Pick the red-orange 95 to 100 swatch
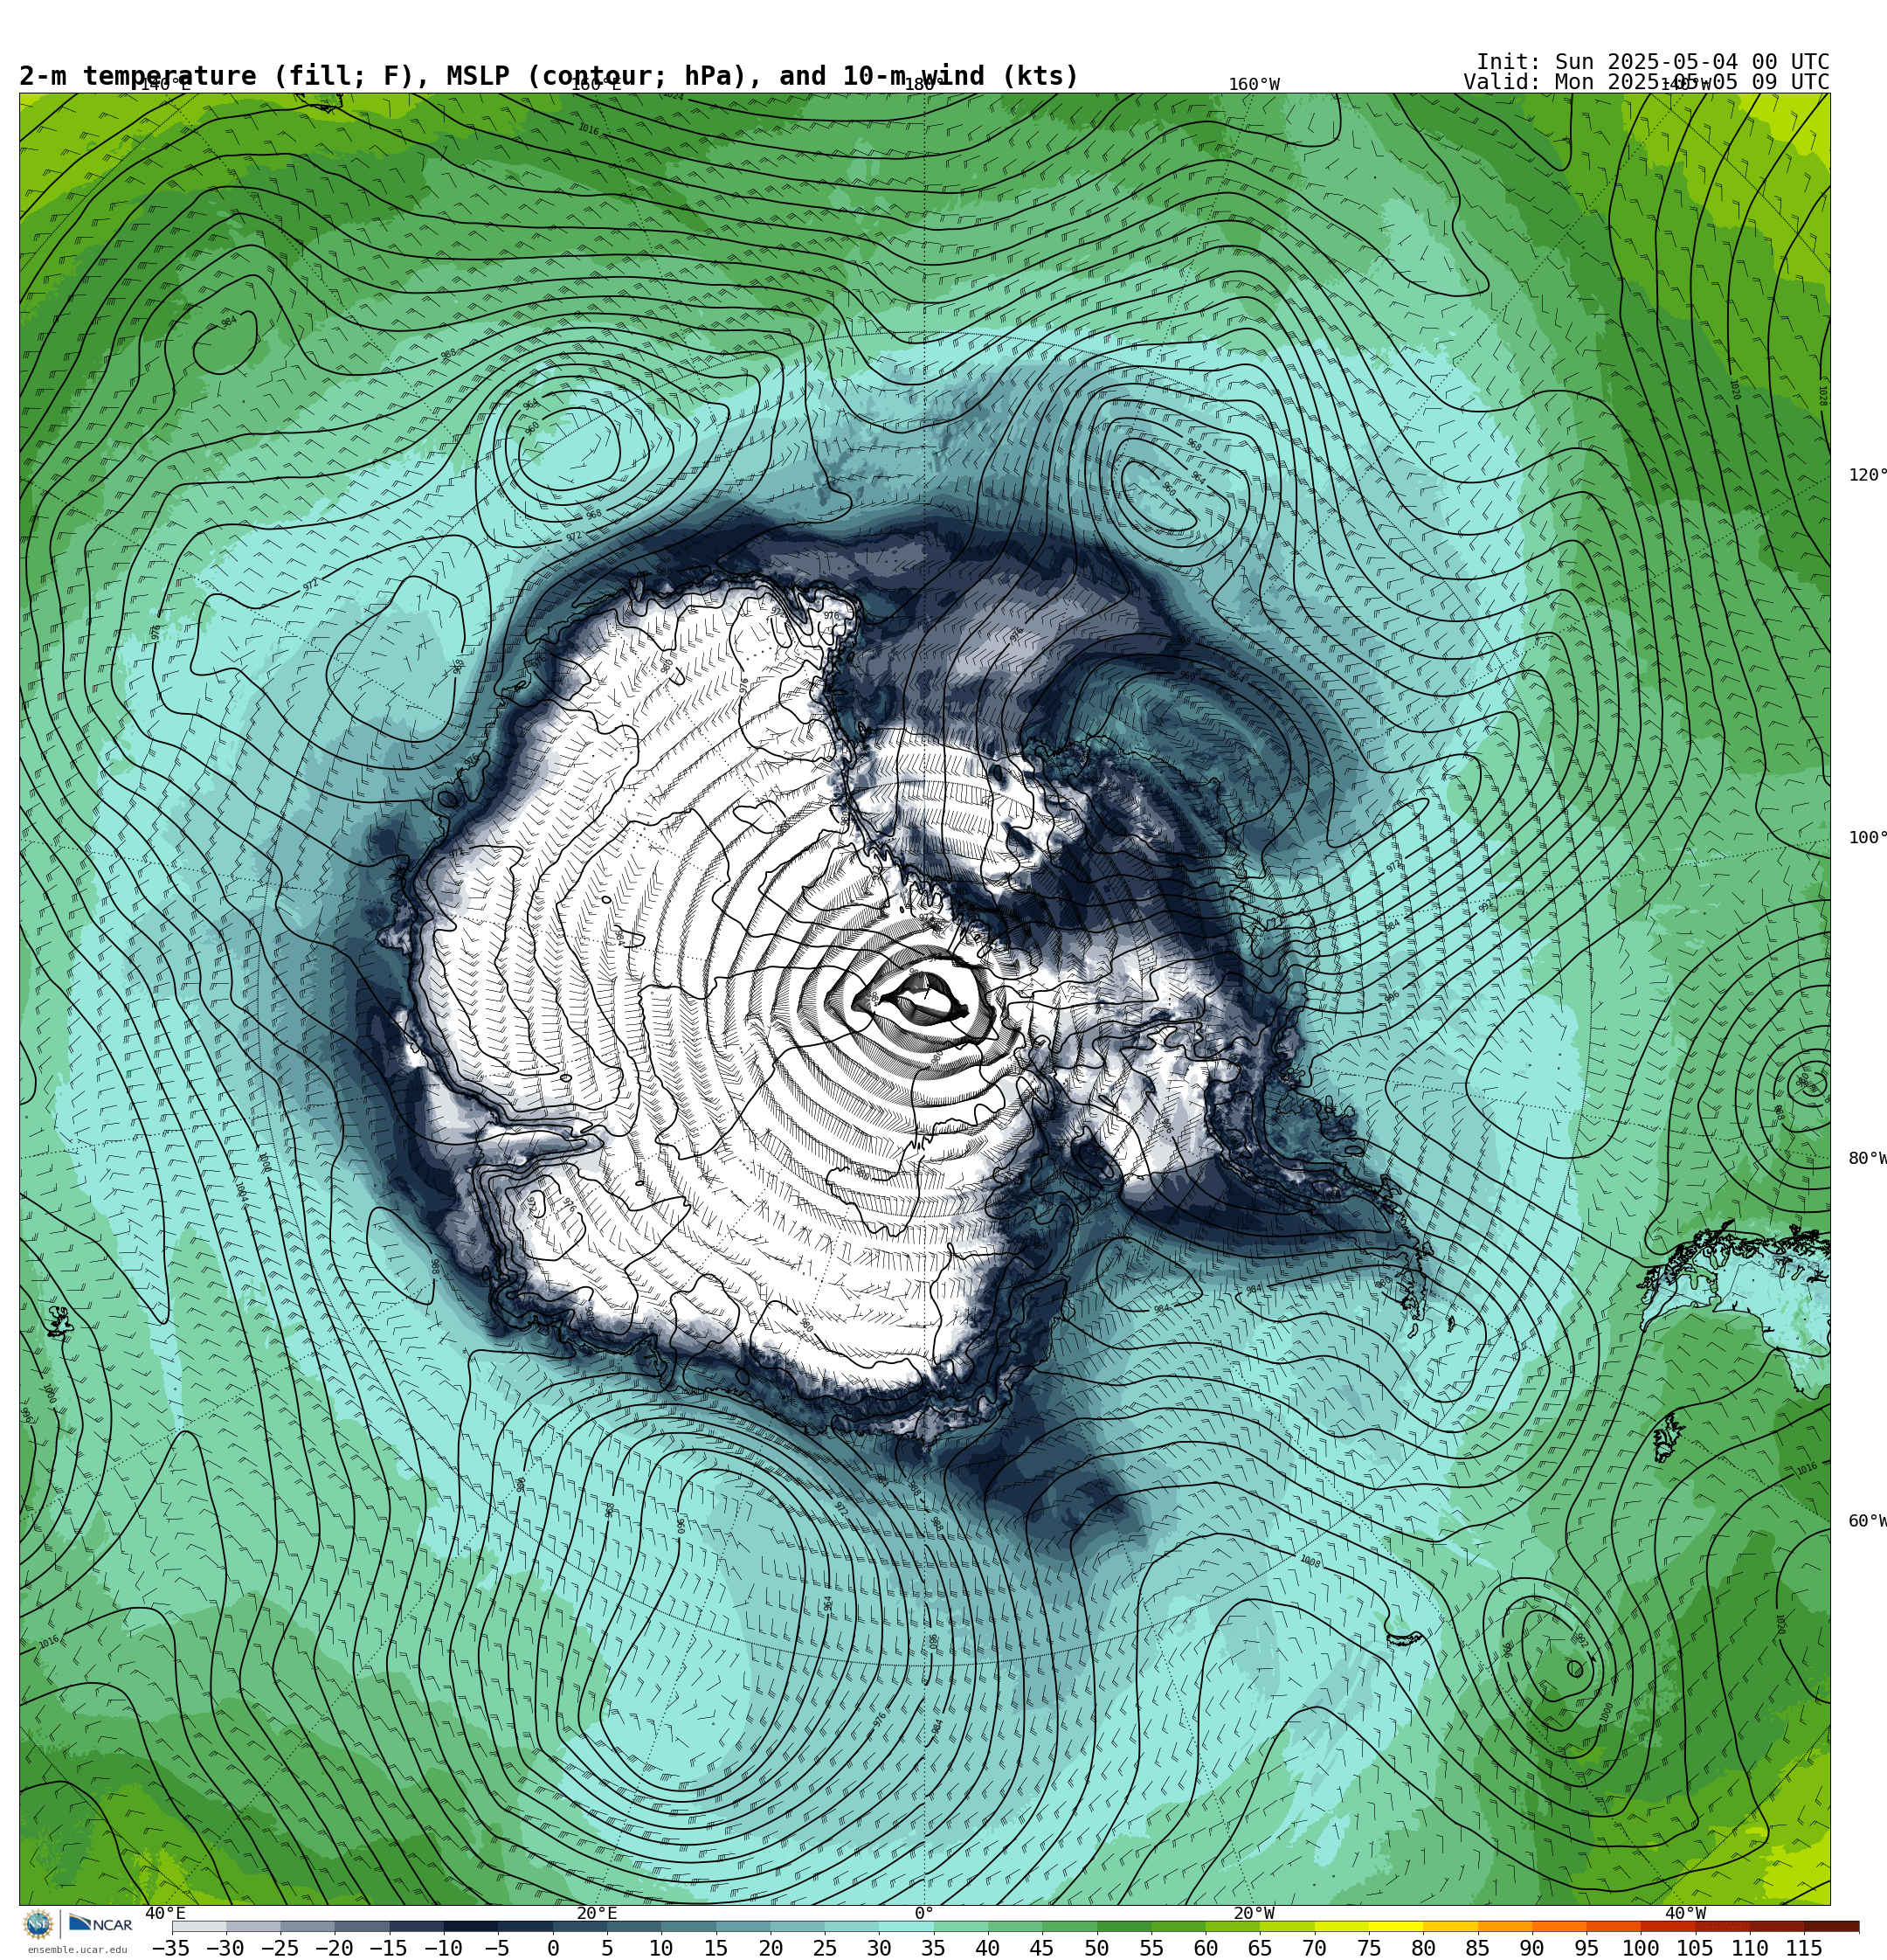The width and height of the screenshot is (1887, 1960). coord(1613,1926)
